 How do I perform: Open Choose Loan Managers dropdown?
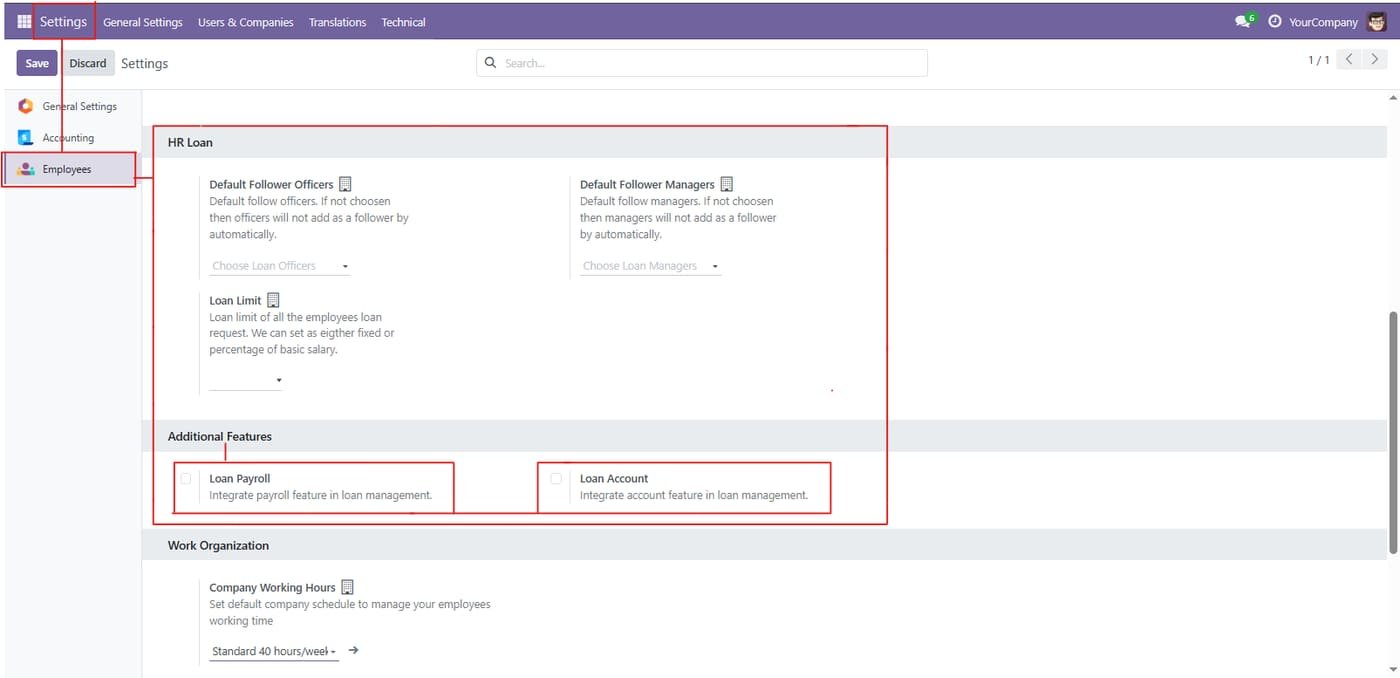click(650, 266)
